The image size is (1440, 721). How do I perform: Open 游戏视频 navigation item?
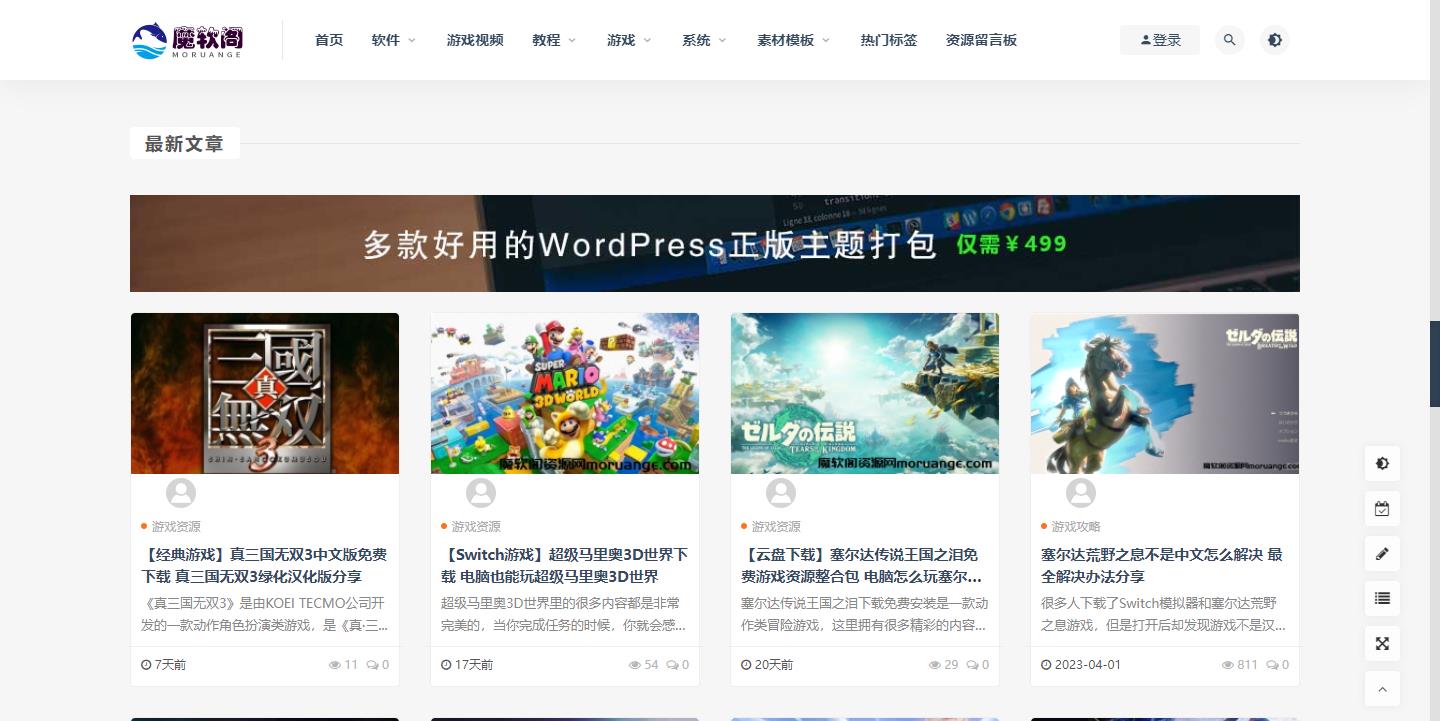[475, 40]
